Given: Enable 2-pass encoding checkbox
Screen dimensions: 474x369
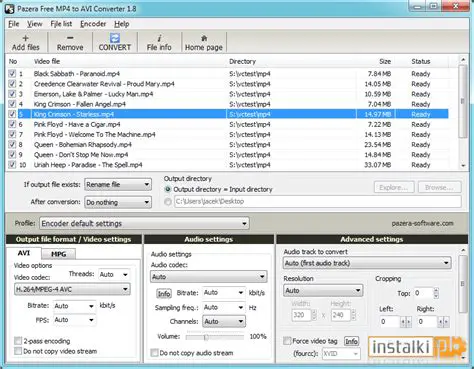Looking at the screenshot, I should pyautogui.click(x=18, y=341).
